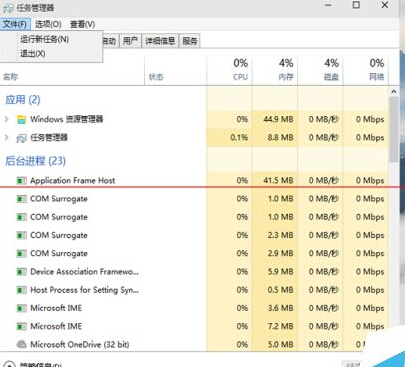The height and width of the screenshot is (367, 405).
Task: Choose 运行新任务(N) from the file menu
Action: [x=45, y=39]
